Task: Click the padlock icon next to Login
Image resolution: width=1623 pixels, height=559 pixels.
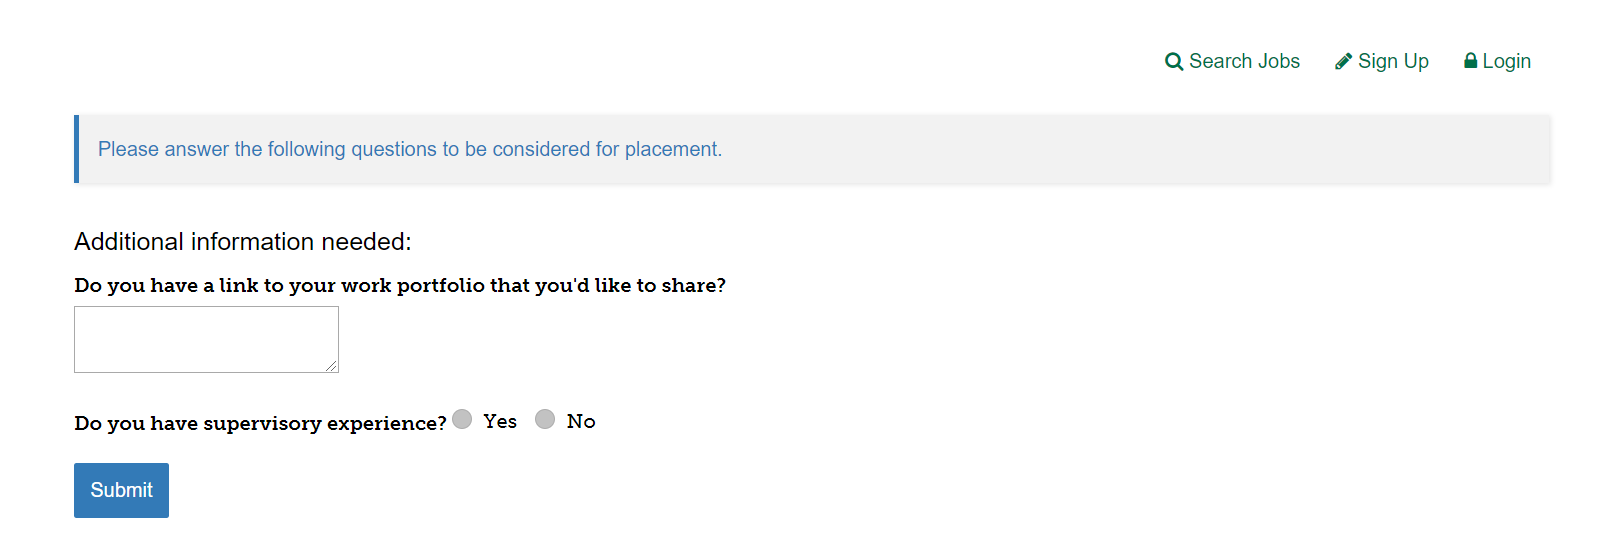Action: (1470, 61)
